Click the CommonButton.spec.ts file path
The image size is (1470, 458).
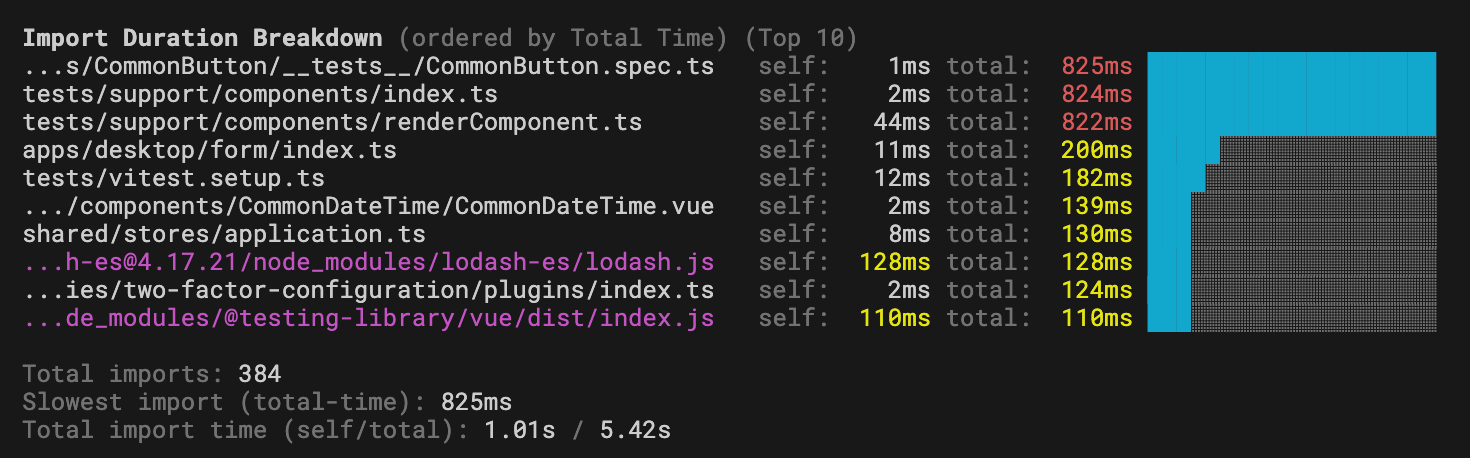[368, 67]
